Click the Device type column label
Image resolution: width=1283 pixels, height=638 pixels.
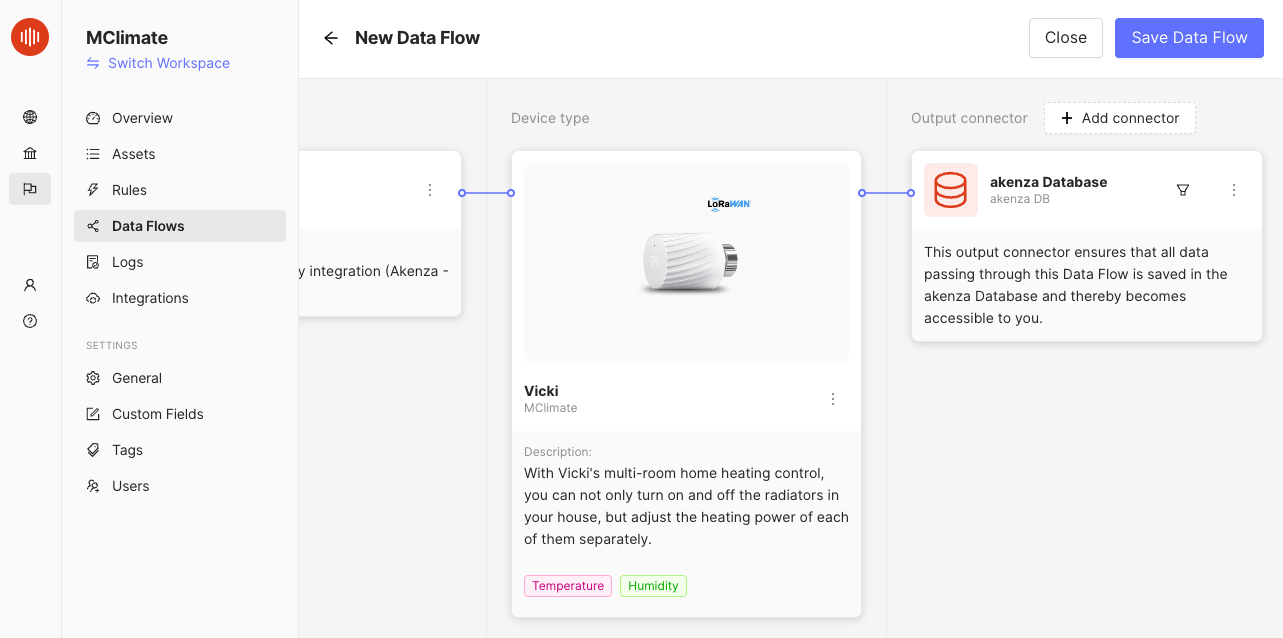(550, 118)
